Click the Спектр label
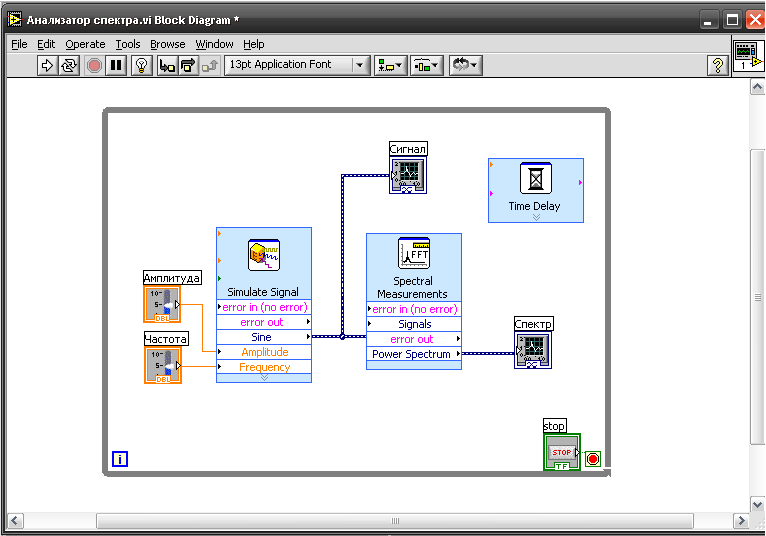 (533, 323)
